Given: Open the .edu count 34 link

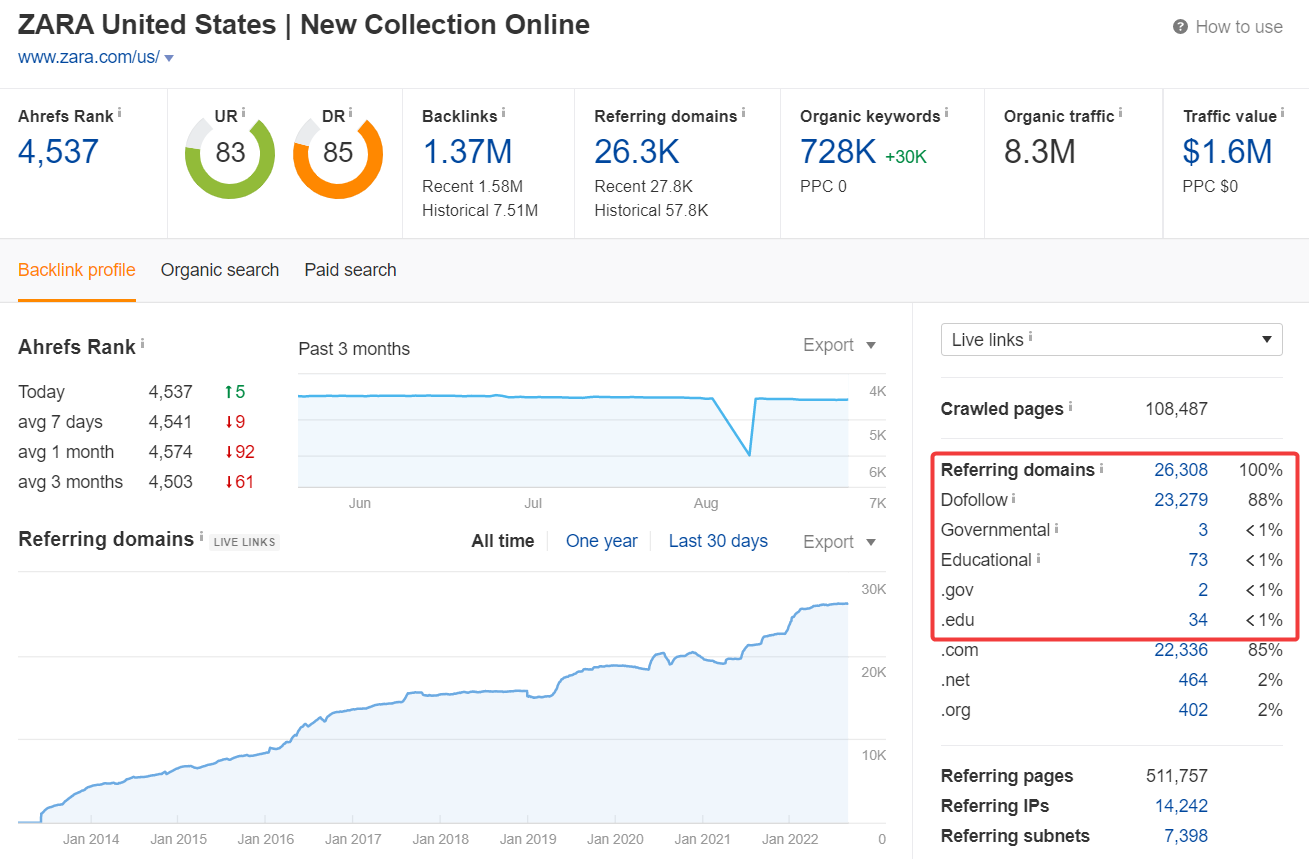Looking at the screenshot, I should (1198, 620).
